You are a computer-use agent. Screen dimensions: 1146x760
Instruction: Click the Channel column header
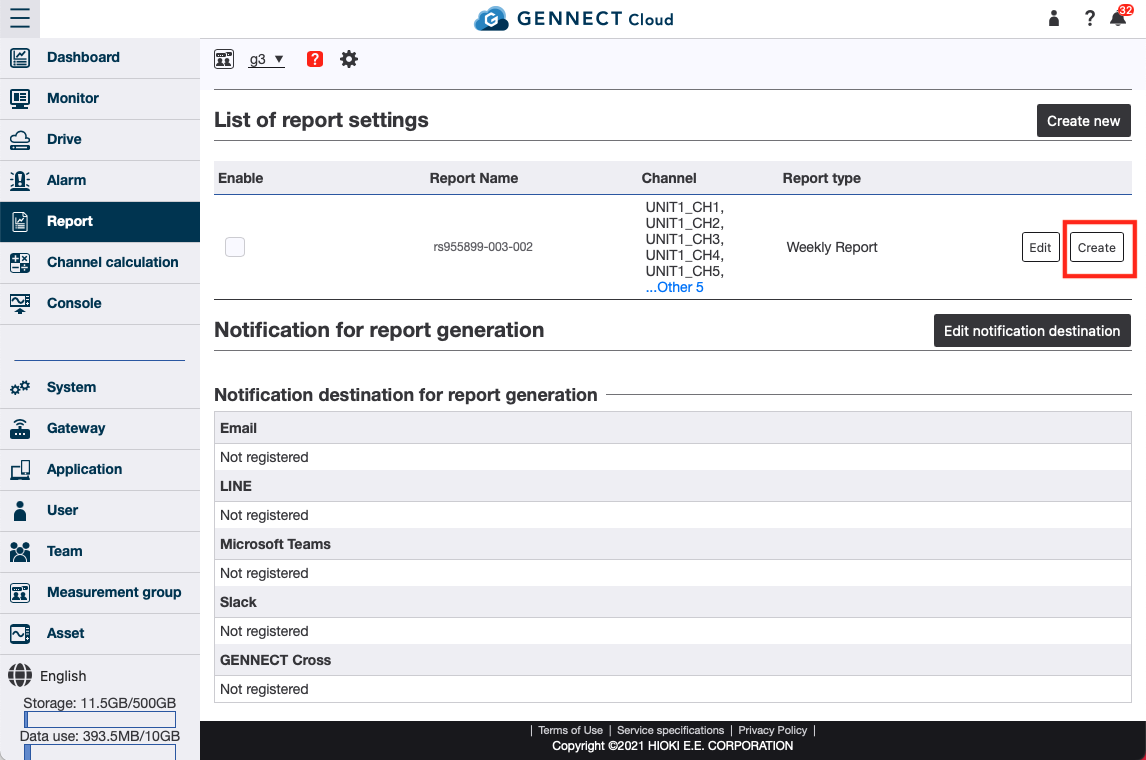click(669, 178)
